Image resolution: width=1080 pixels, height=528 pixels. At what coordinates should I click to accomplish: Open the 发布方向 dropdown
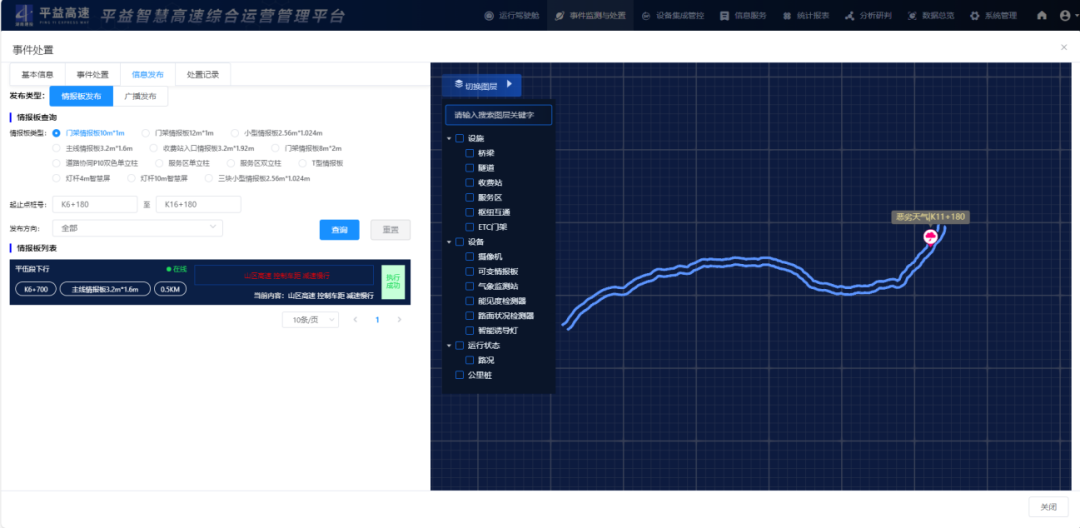(137, 228)
